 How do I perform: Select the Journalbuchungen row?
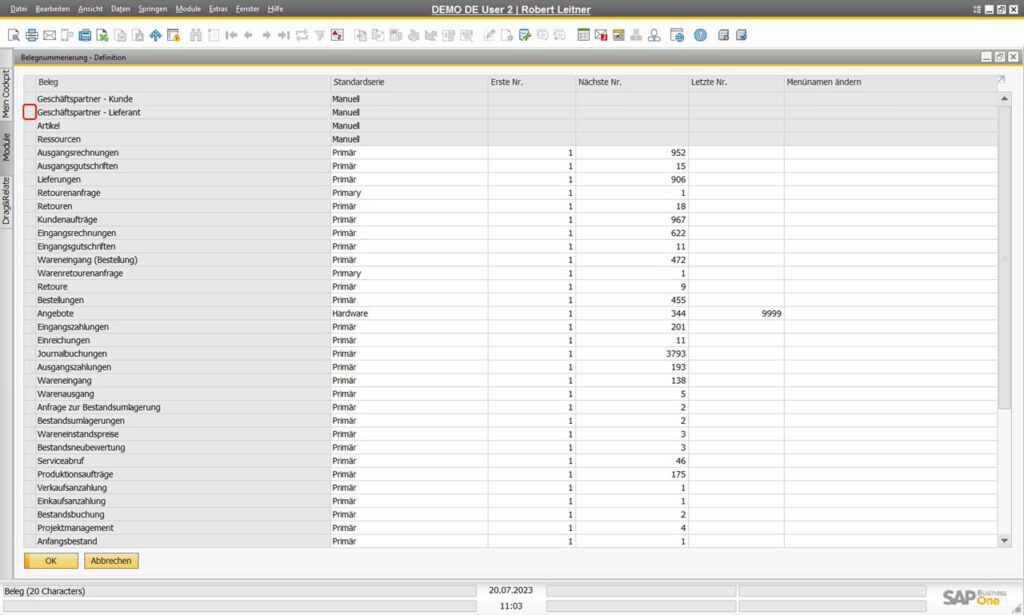[511, 354]
